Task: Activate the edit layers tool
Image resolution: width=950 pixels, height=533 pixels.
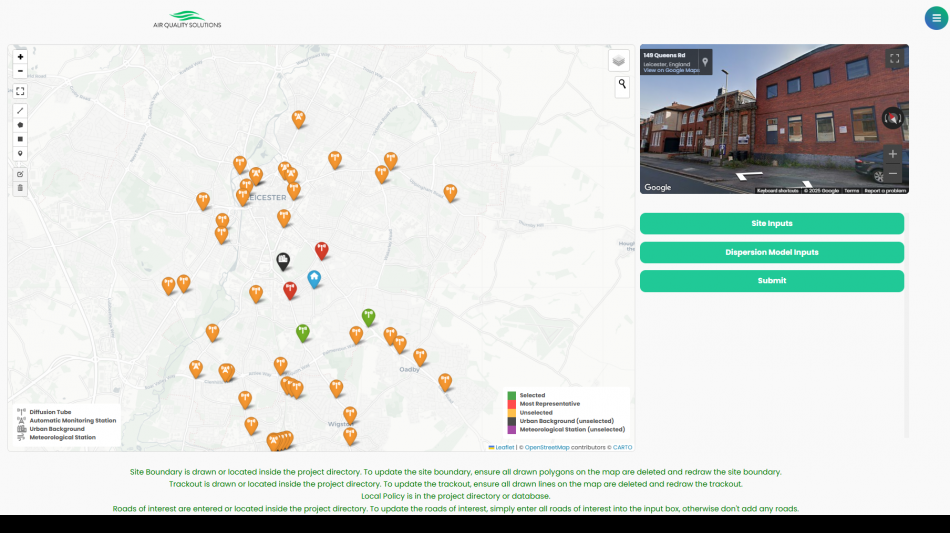Action: point(20,174)
